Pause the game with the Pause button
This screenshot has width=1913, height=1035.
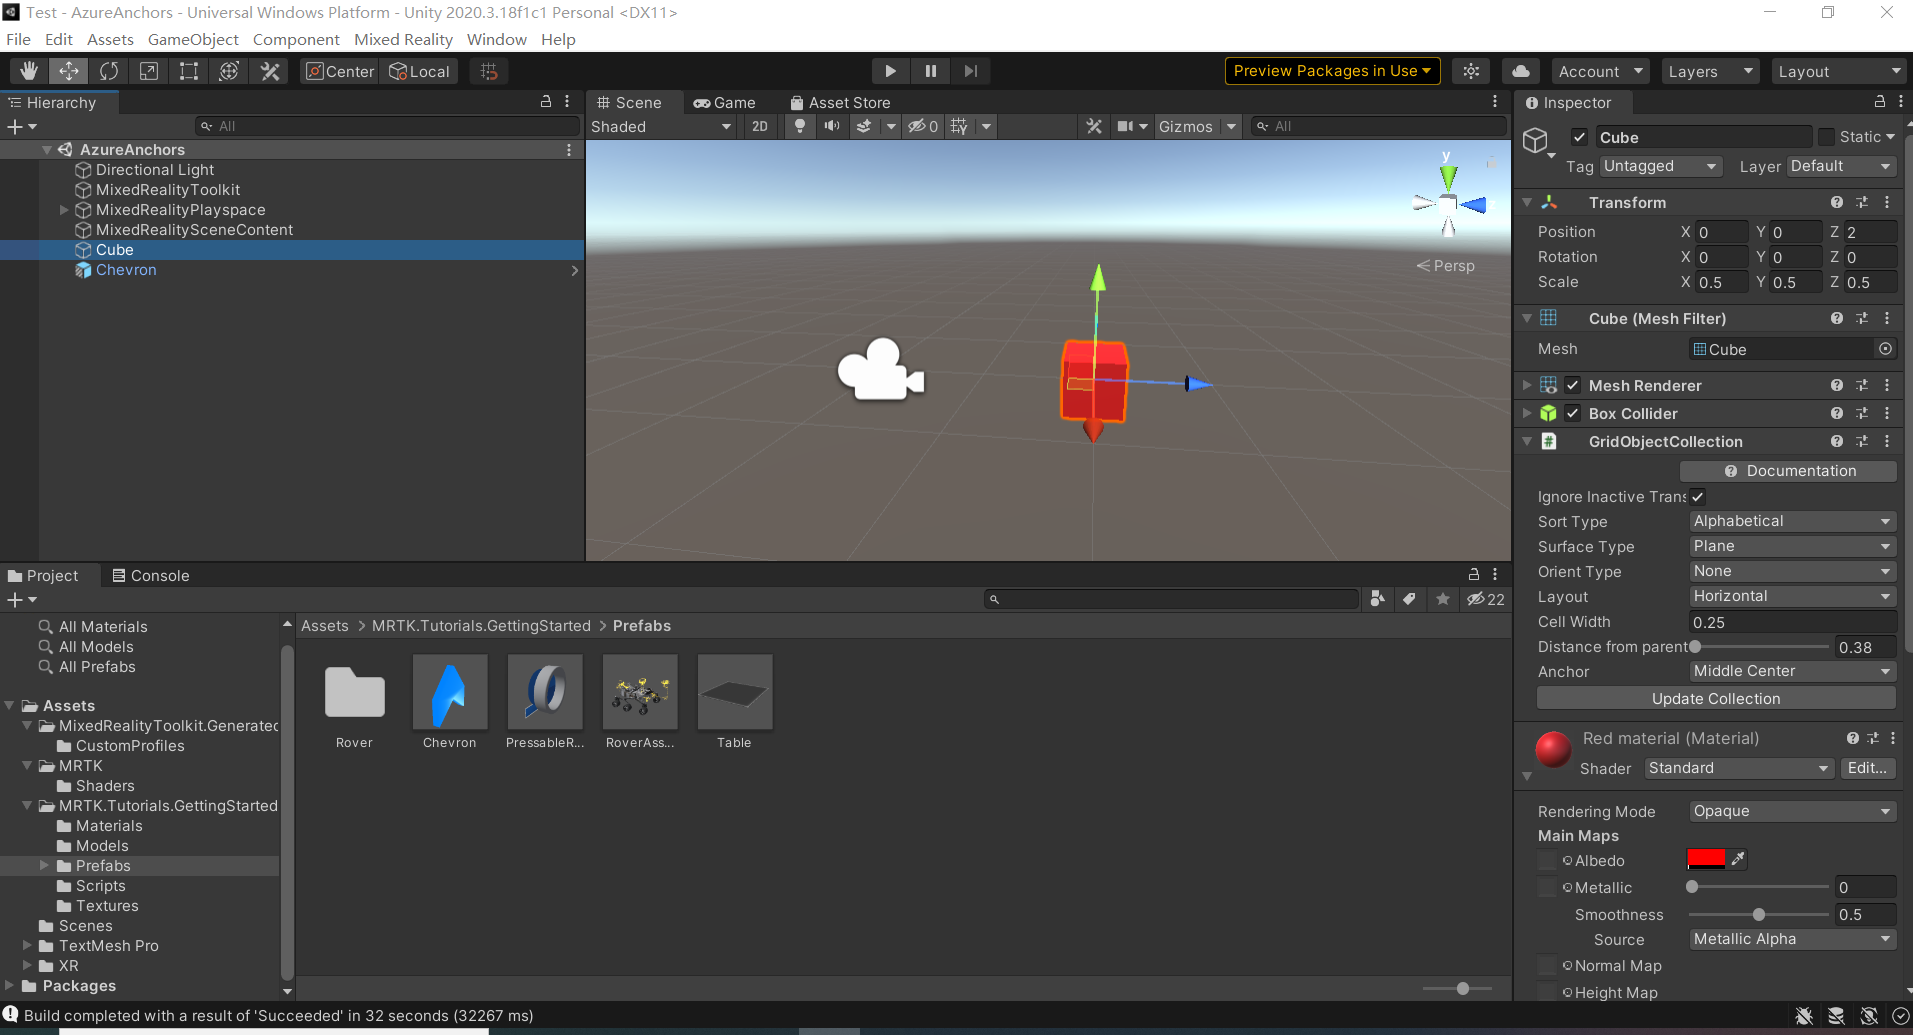tap(930, 70)
